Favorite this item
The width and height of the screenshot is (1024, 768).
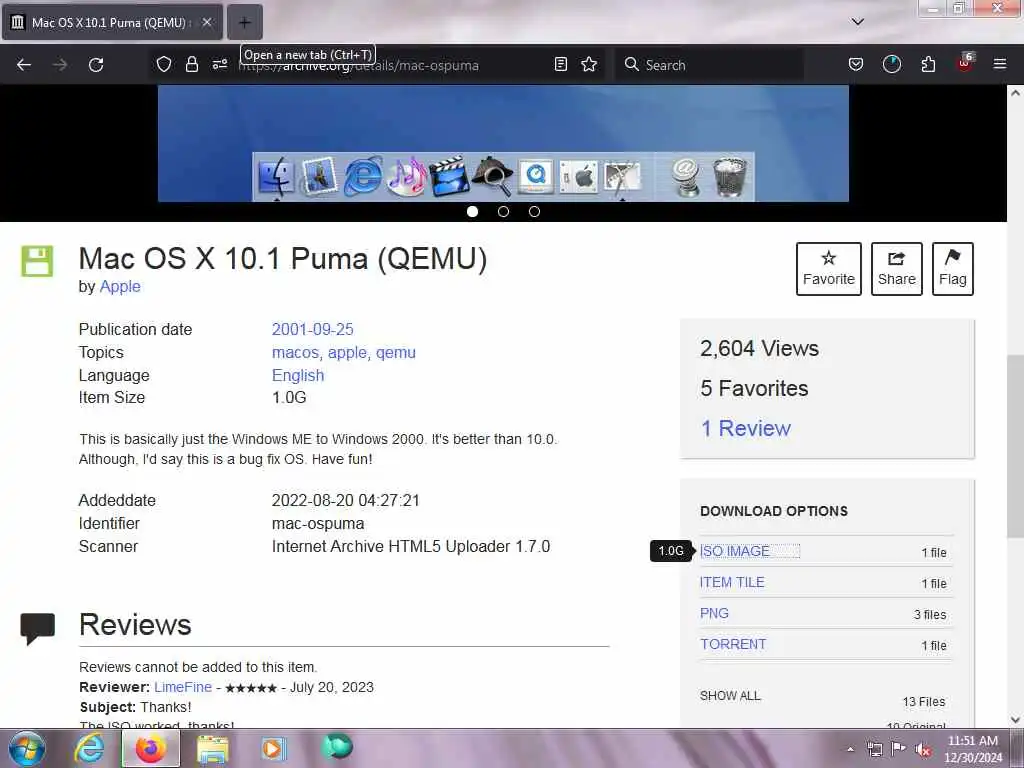coord(829,268)
